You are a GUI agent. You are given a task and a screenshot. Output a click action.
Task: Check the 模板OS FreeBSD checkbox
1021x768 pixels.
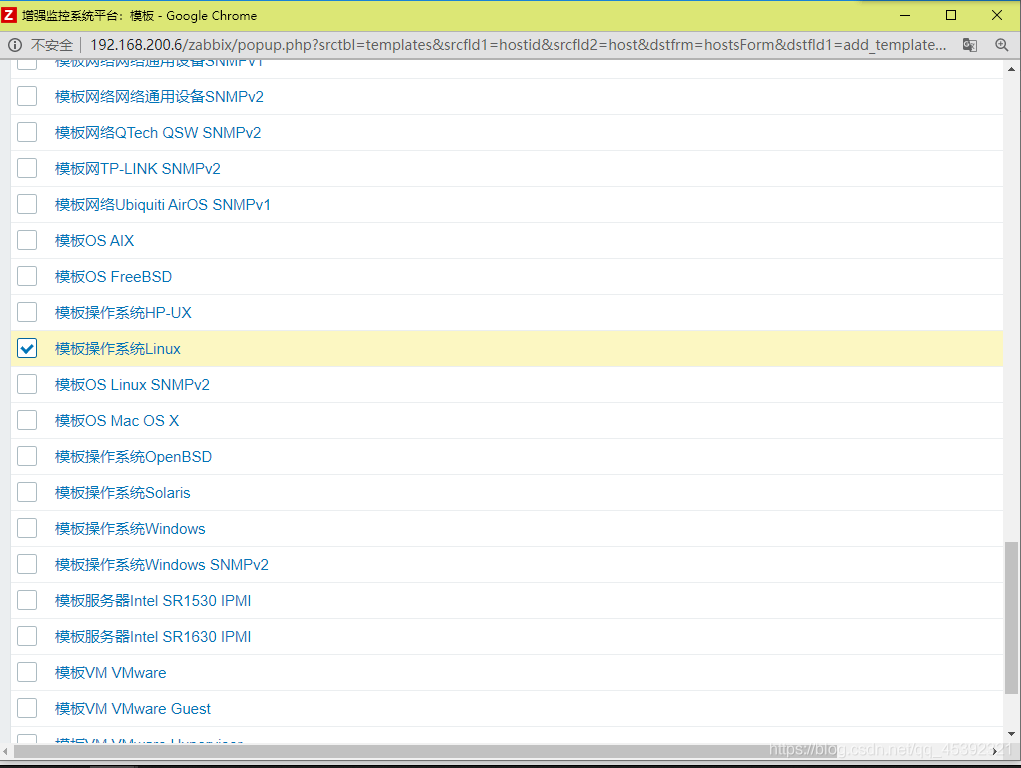(27, 276)
